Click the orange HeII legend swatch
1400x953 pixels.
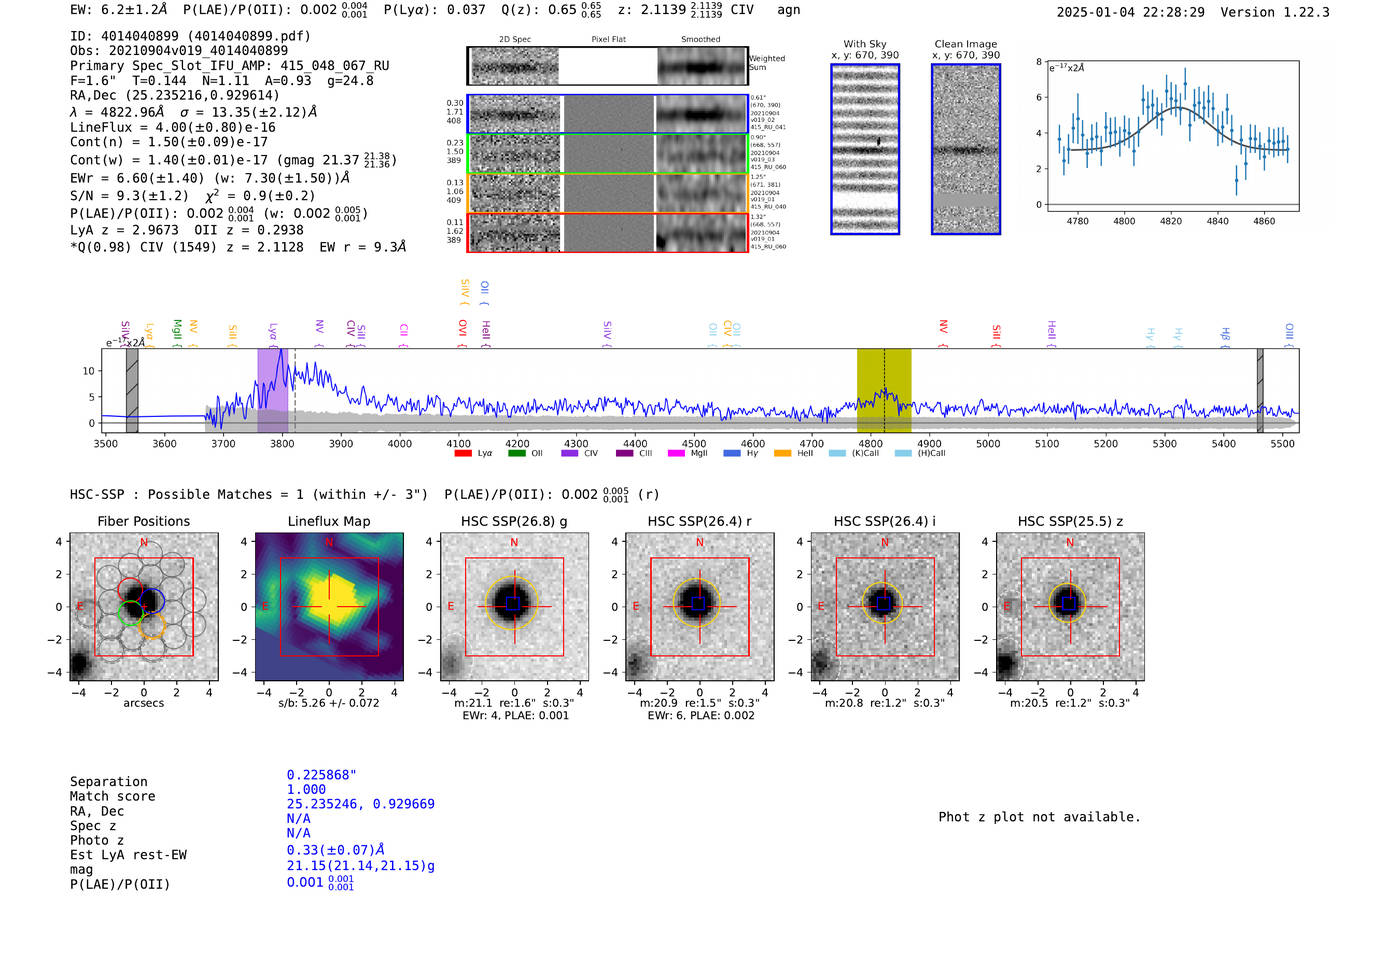(x=783, y=453)
